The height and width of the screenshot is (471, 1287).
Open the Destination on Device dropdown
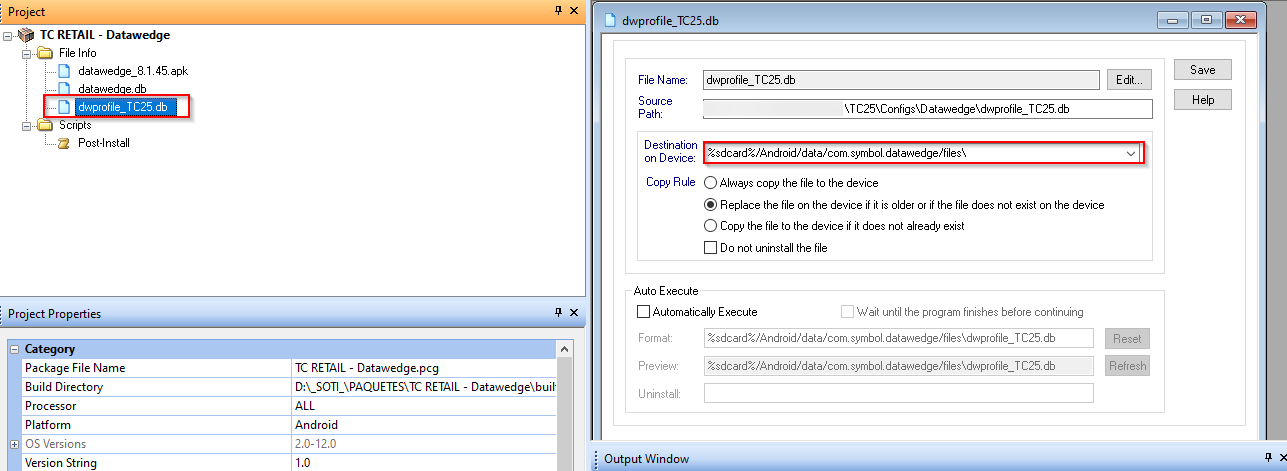(1131, 154)
